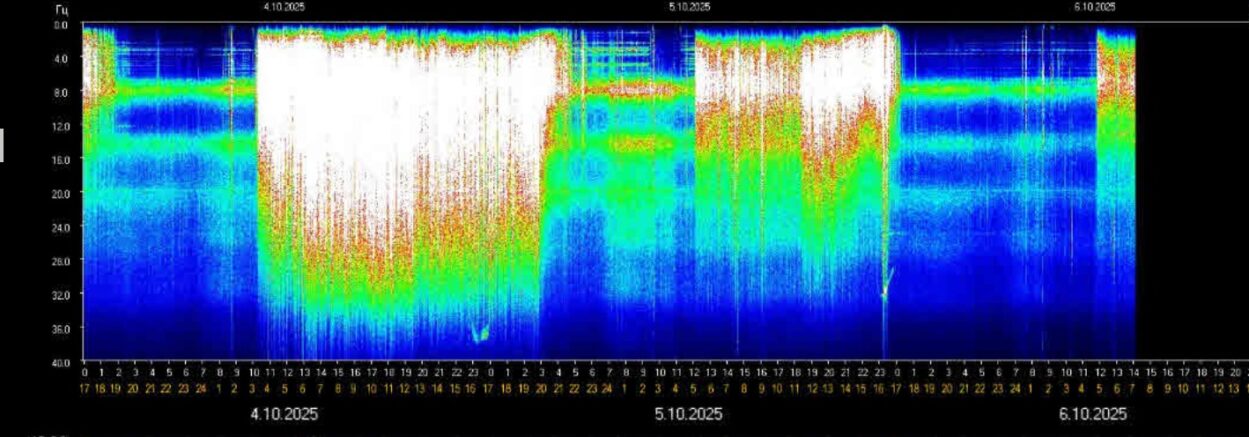
Task: Select the 5.10.2025 date header above spectrogram
Action: pos(690,7)
